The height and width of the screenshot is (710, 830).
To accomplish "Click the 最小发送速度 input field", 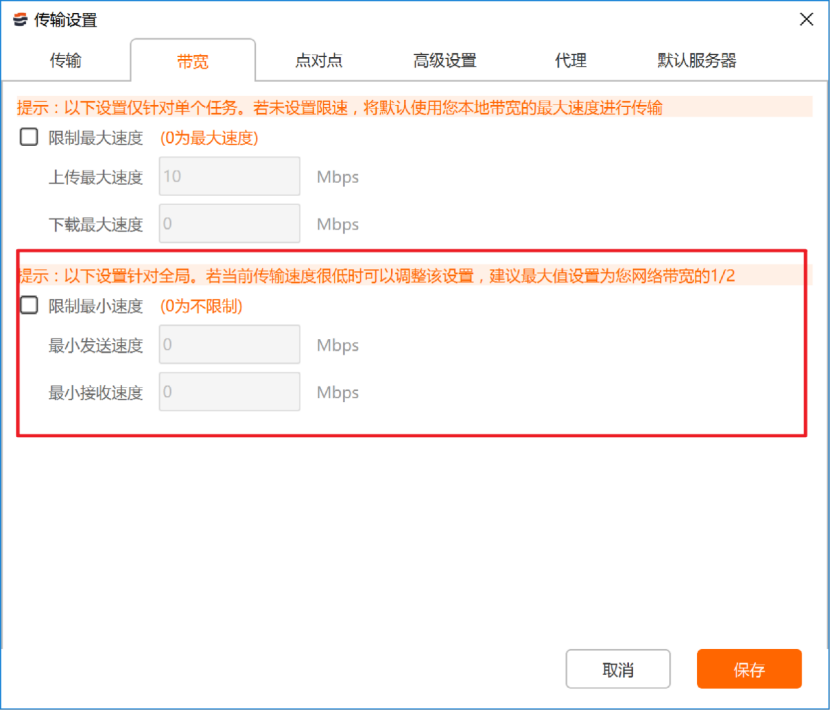I will [229, 345].
